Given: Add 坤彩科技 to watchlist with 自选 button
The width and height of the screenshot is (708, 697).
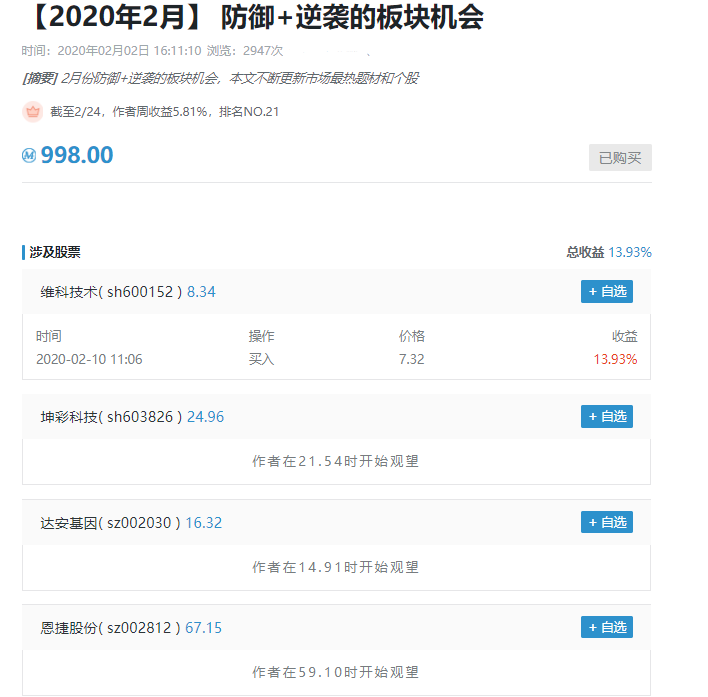Looking at the screenshot, I should 606,416.
